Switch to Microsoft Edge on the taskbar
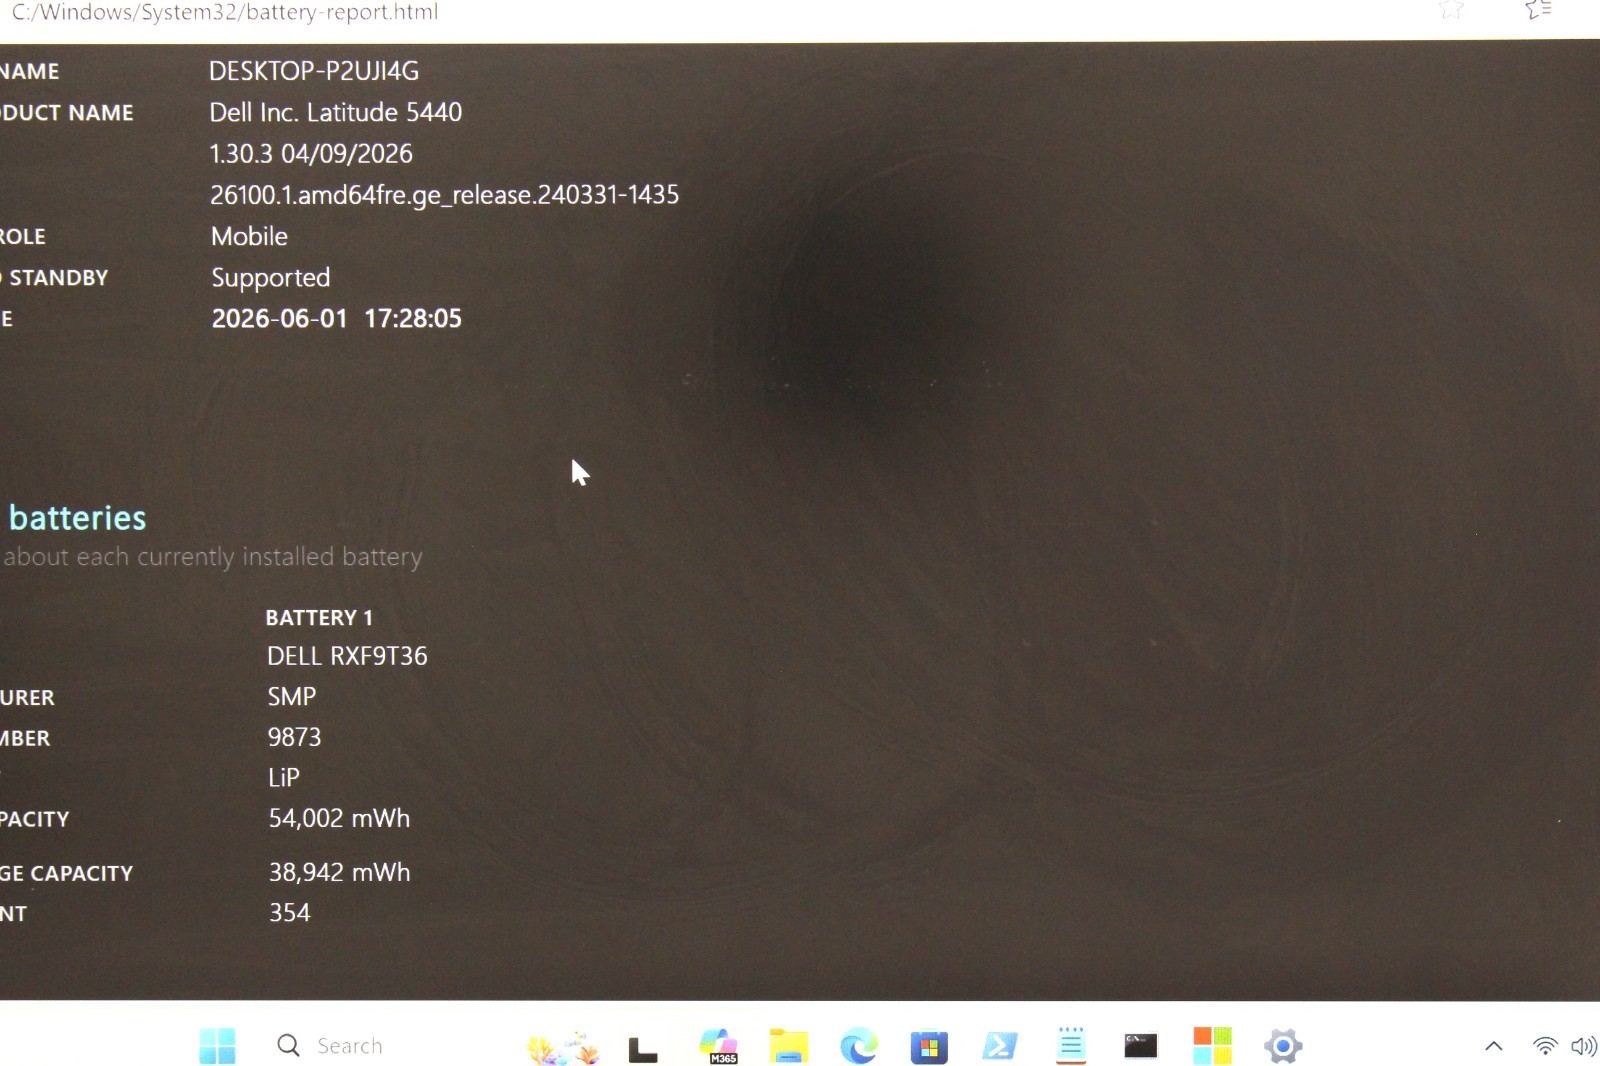The image size is (1600, 1066). 859,1046
